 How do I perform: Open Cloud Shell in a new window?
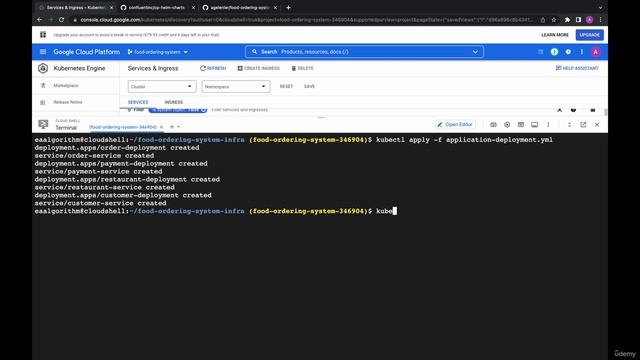tap(583, 124)
